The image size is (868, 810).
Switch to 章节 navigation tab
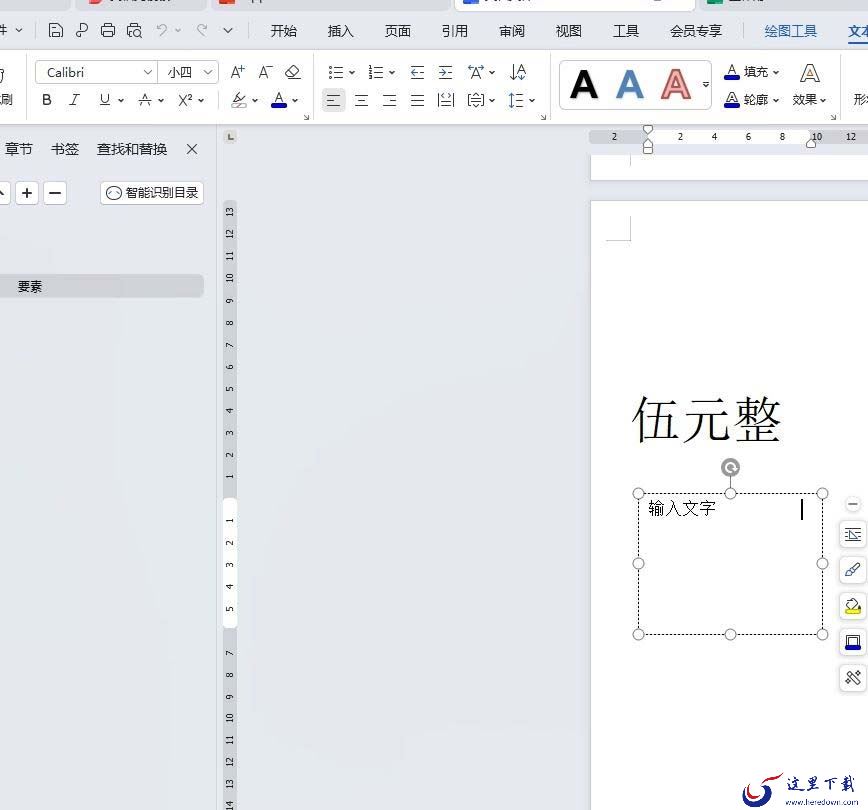pos(19,149)
